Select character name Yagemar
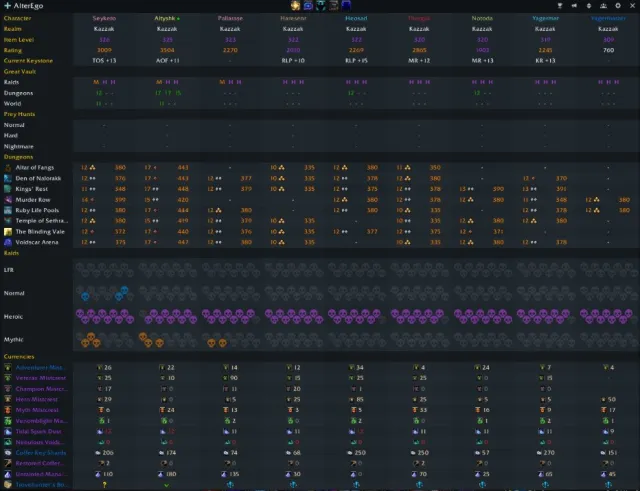Screen dimensions: 640x491 pyautogui.click(x=545, y=18)
